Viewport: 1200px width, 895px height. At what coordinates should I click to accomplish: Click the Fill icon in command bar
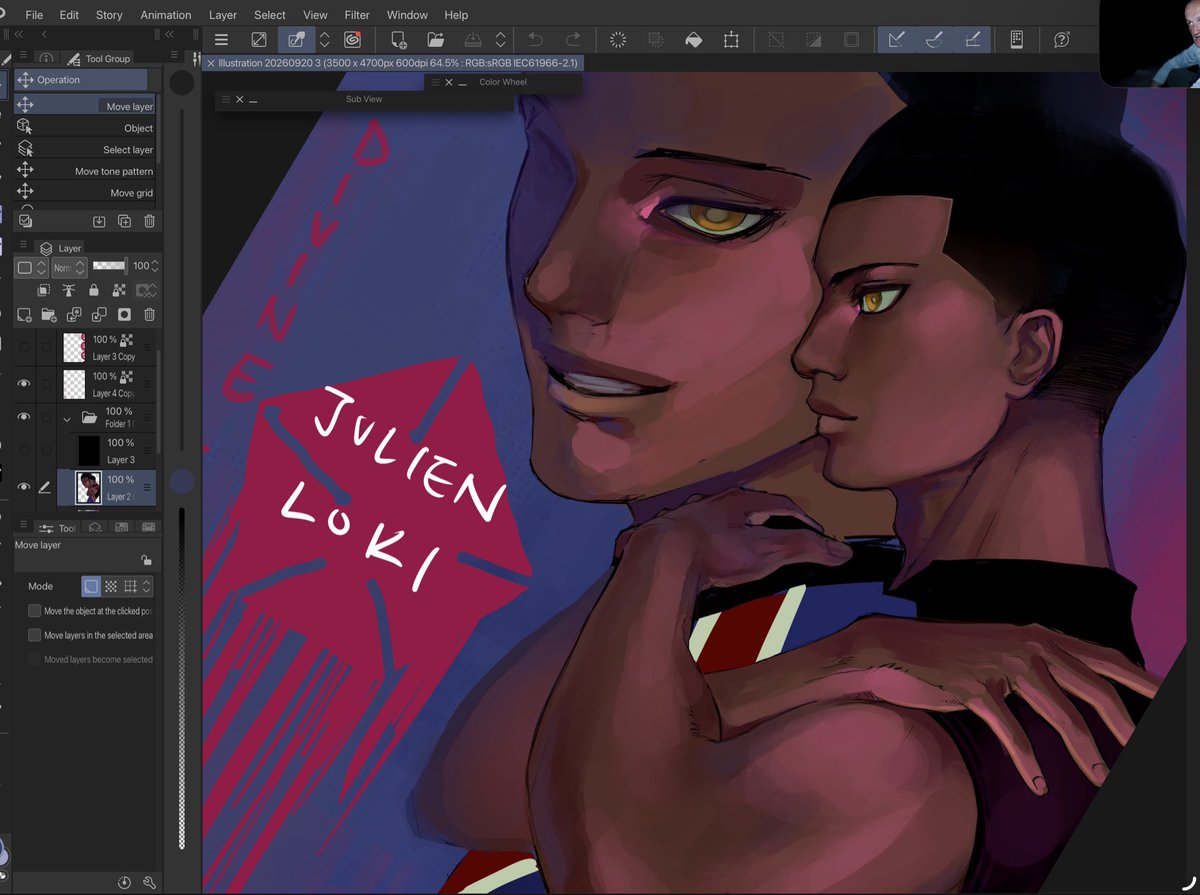pyautogui.click(x=693, y=40)
